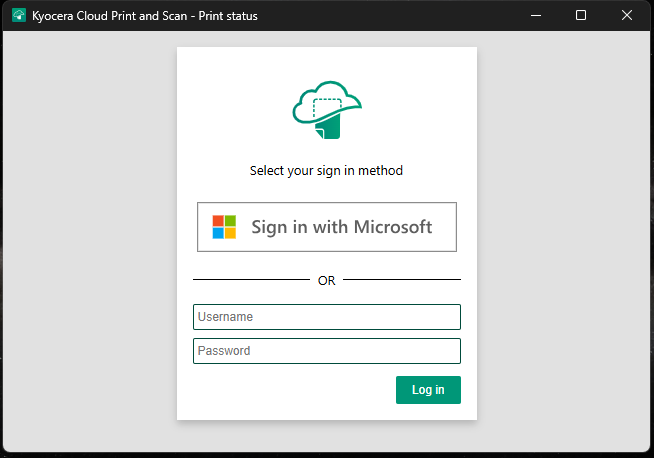
Task: Maximize the Kyocera Cloud Print window
Action: click(581, 16)
